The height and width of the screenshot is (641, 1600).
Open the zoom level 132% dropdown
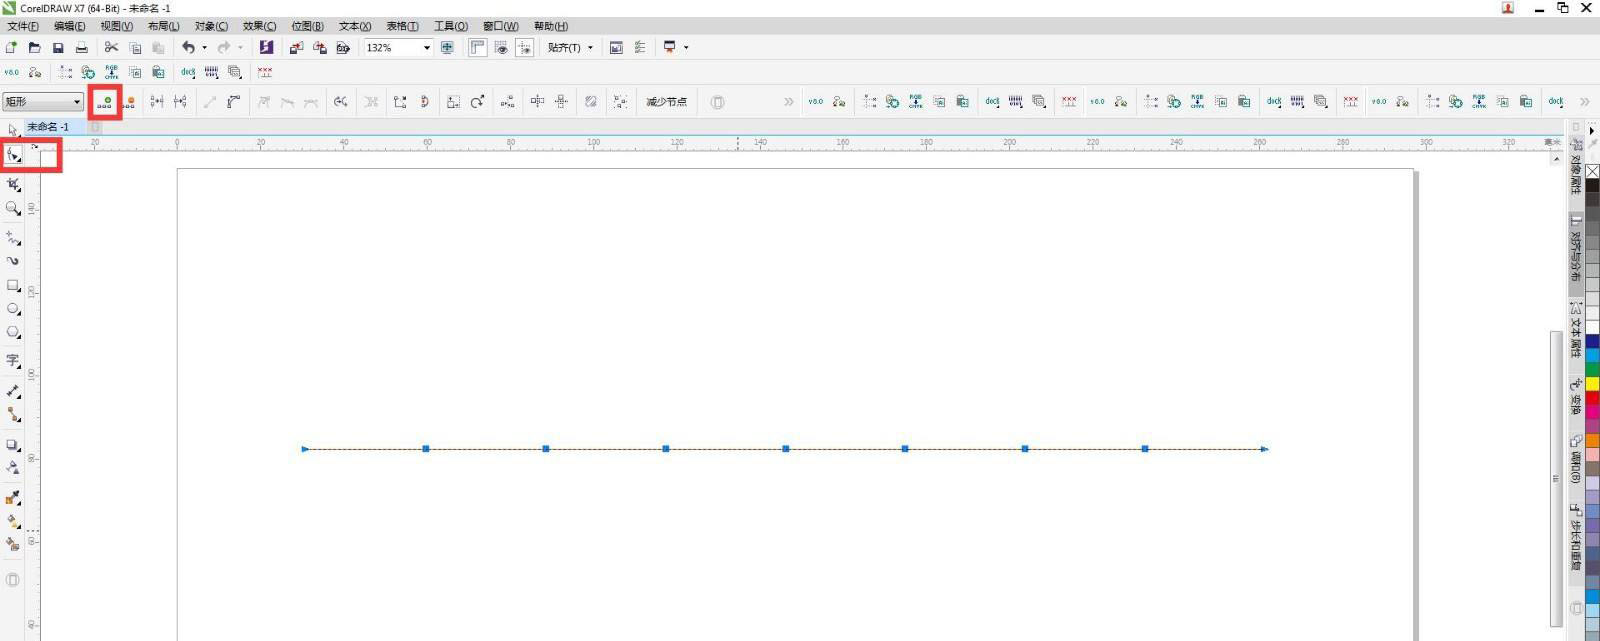click(x=427, y=48)
